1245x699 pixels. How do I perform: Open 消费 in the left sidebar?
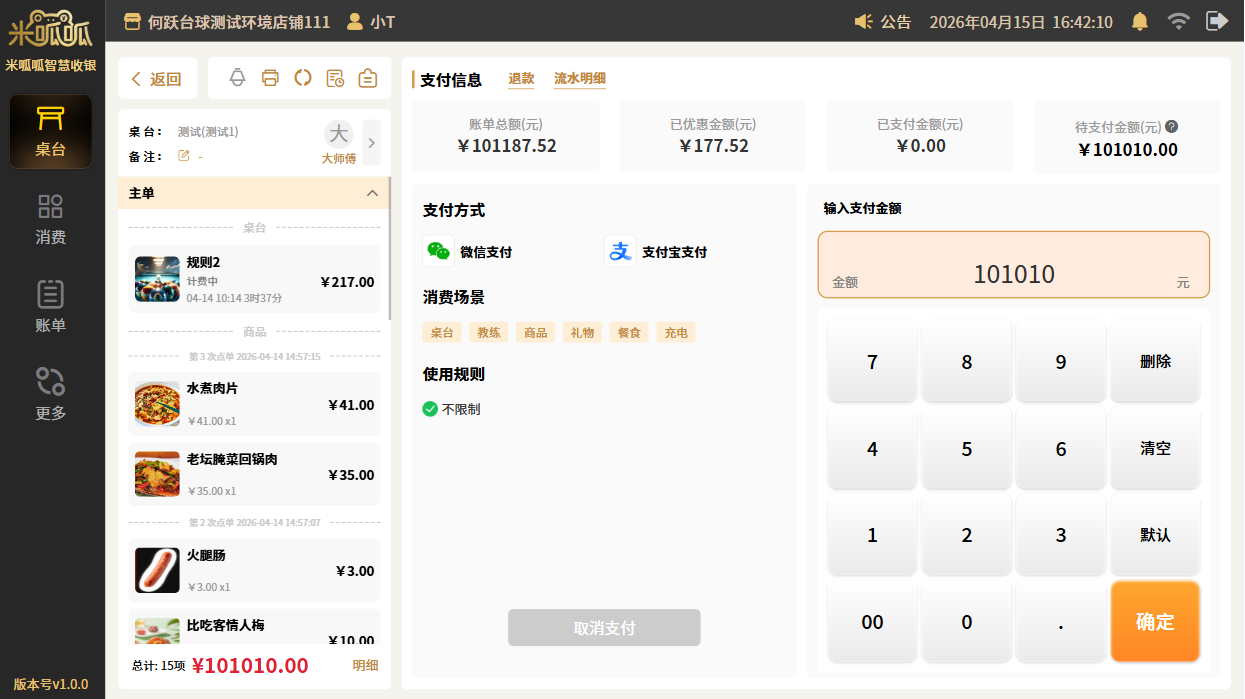point(51,219)
